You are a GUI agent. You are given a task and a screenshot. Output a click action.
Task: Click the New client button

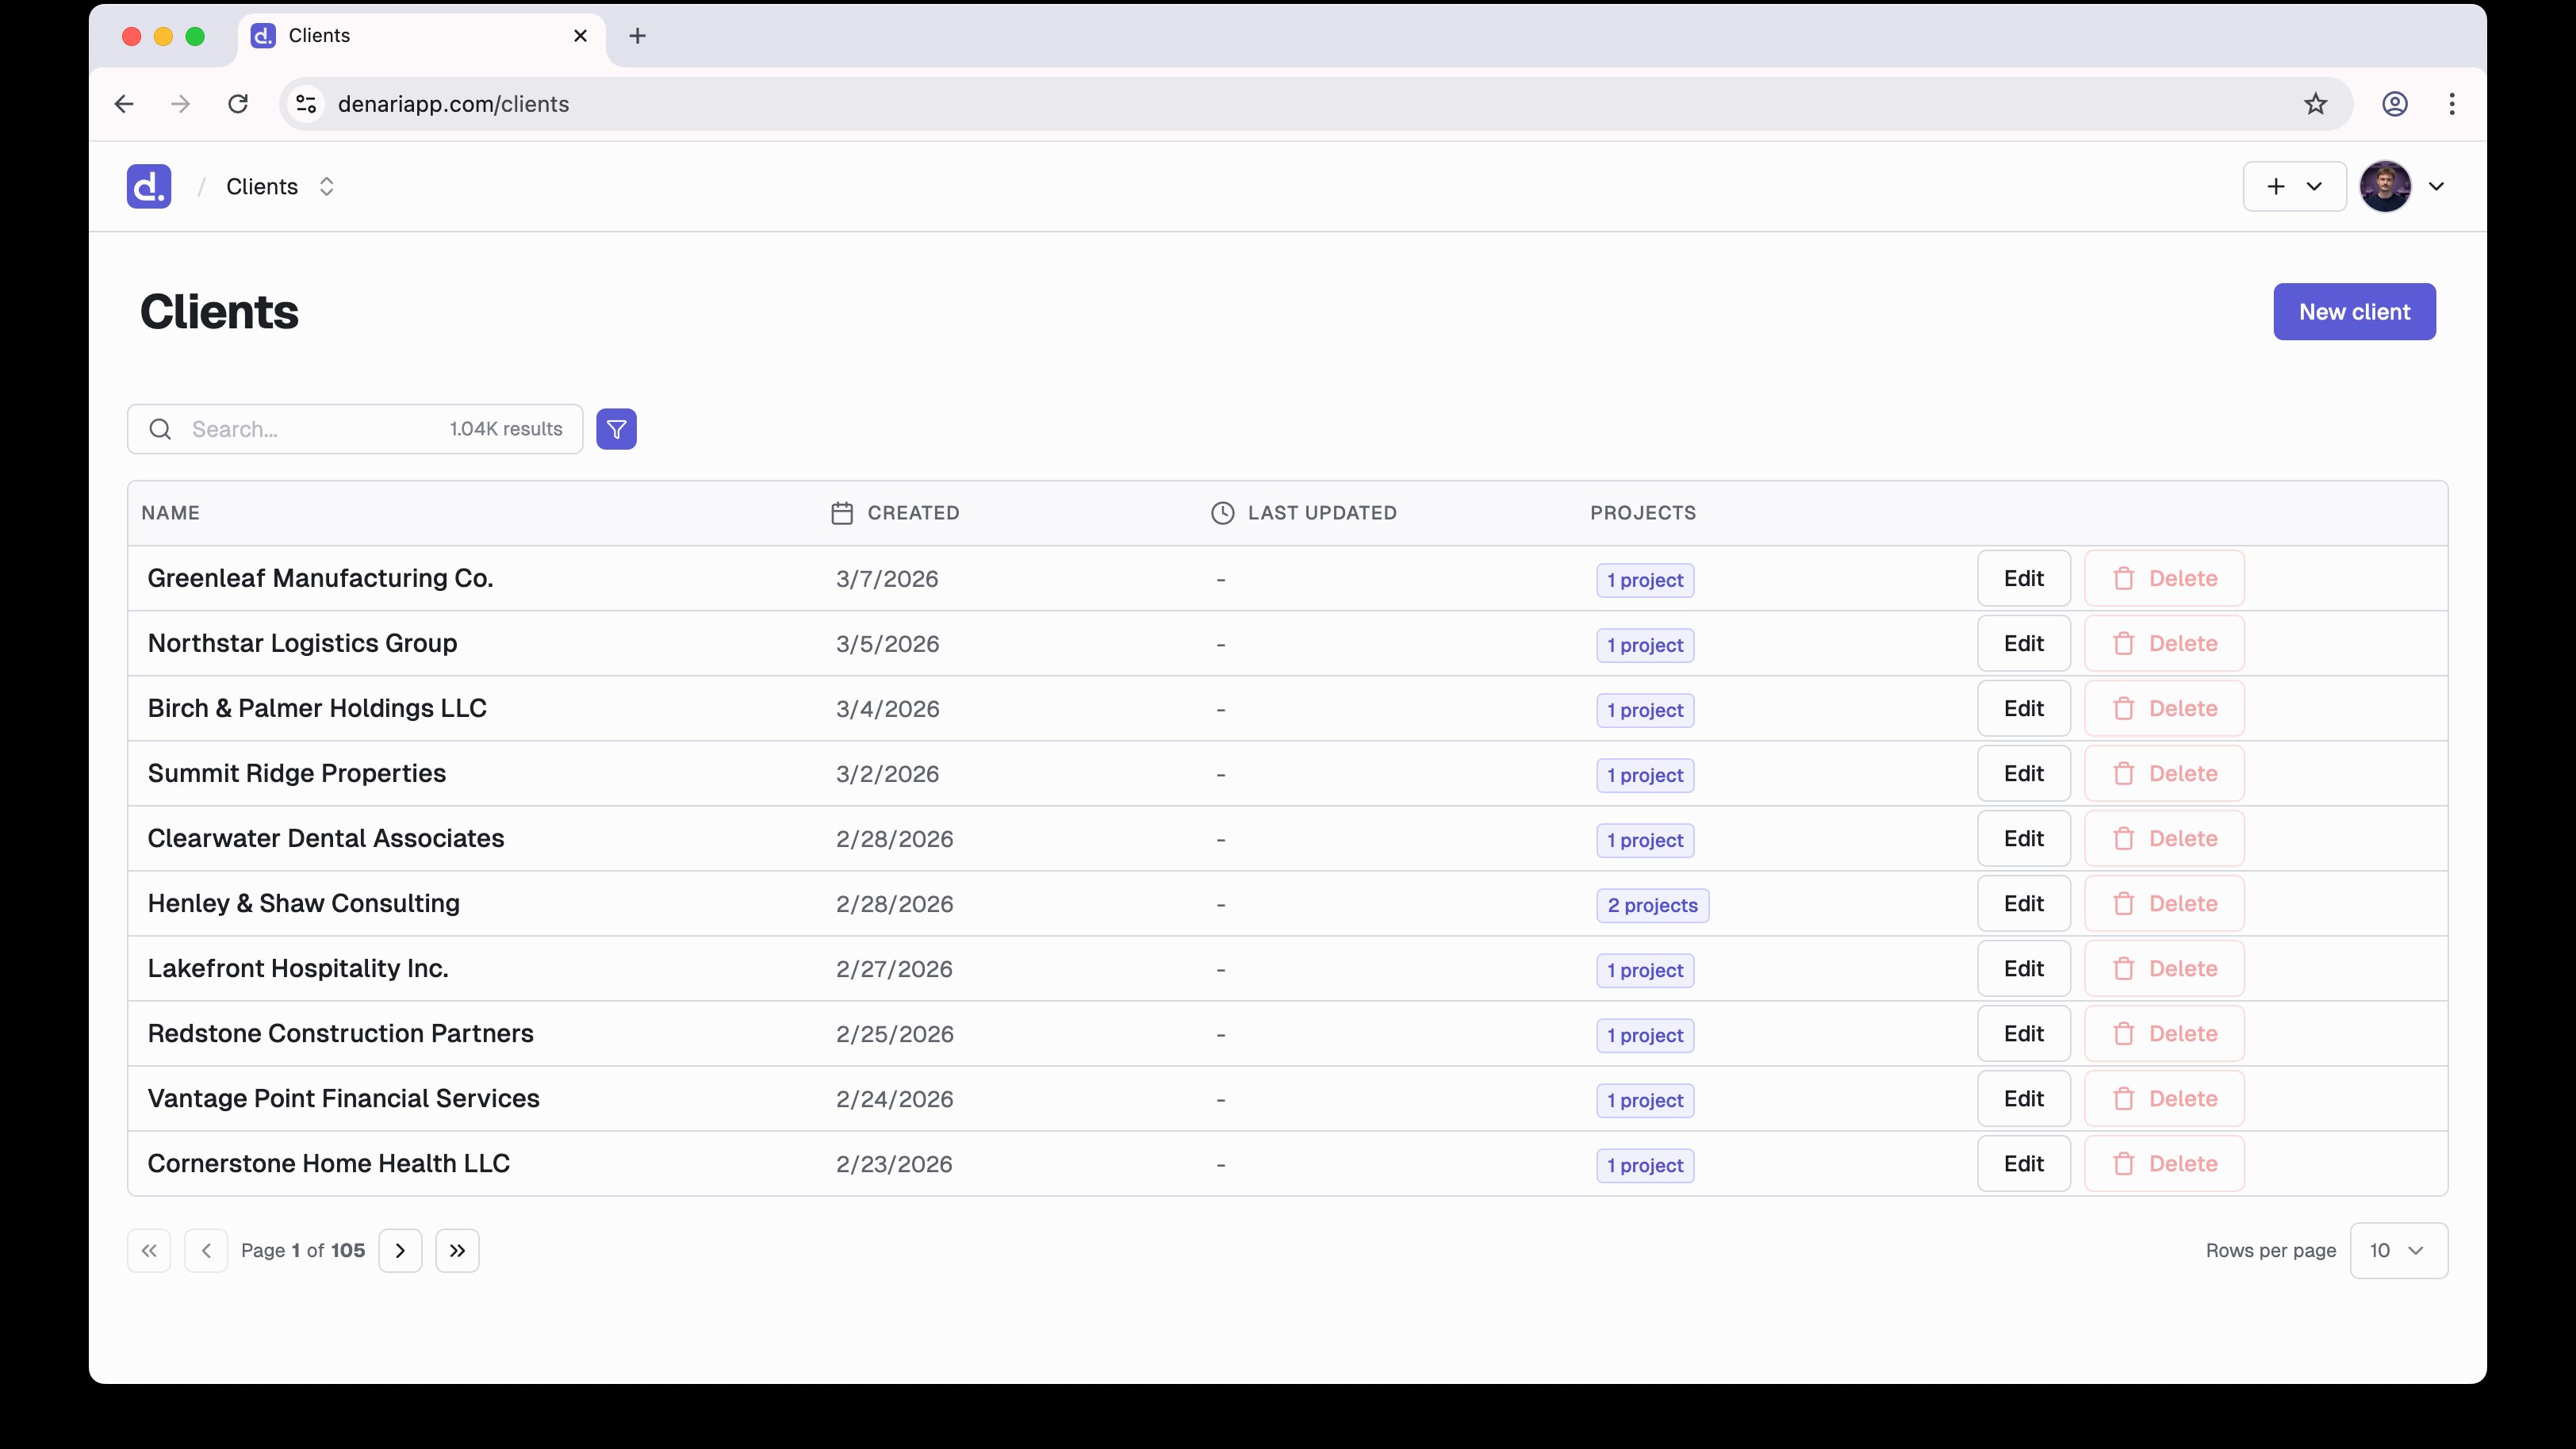pos(2354,312)
